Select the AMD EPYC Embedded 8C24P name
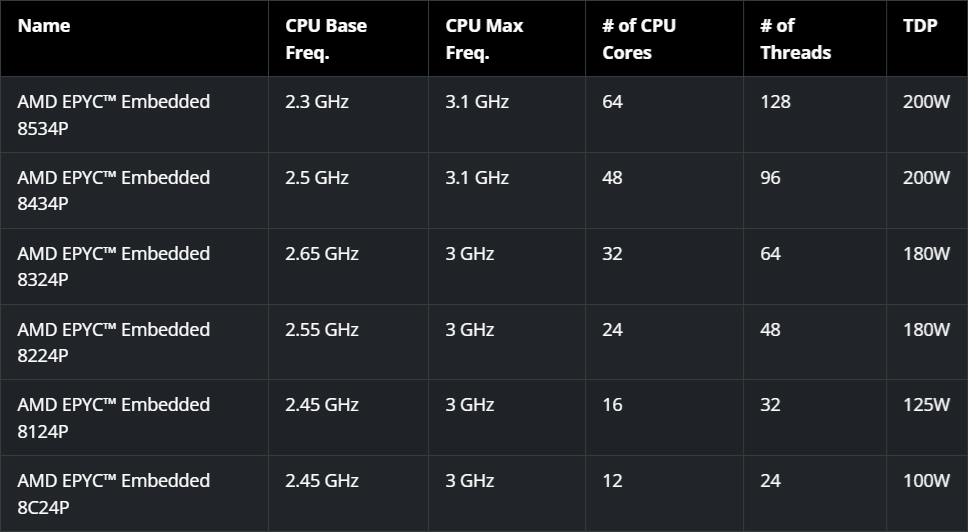The width and height of the screenshot is (968, 532). click(x=113, y=493)
